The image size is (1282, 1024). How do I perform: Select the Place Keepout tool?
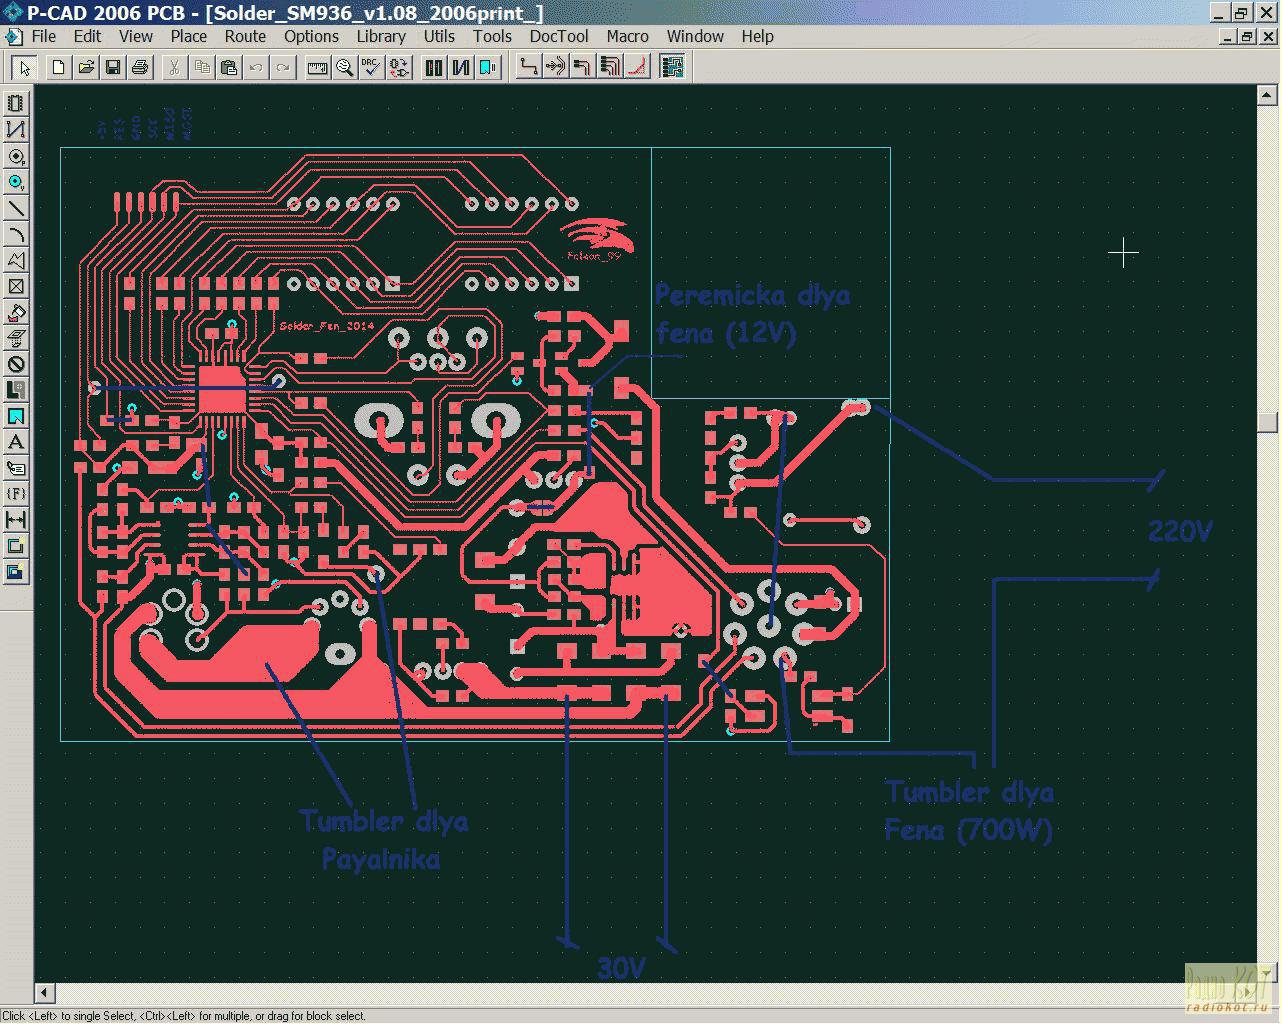16,364
